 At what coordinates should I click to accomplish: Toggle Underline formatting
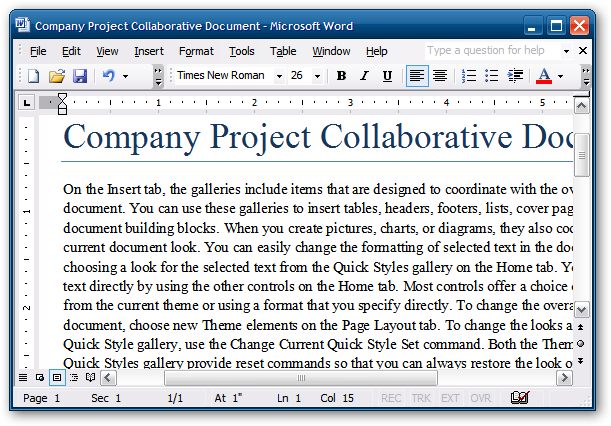tap(385, 76)
